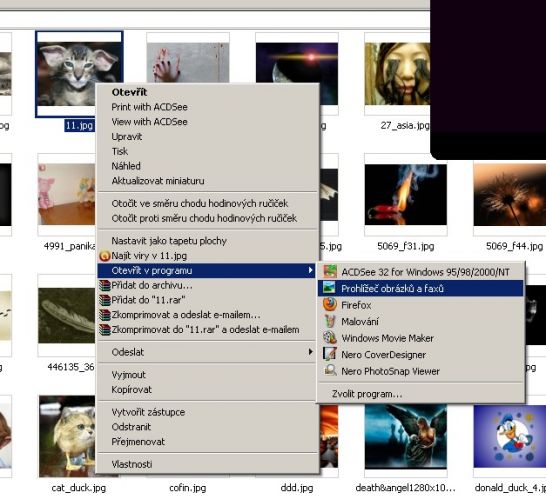Viewport: 546px width, 499px height.
Task: Click Otevřít v programu menu label
Action: (x=151, y=271)
